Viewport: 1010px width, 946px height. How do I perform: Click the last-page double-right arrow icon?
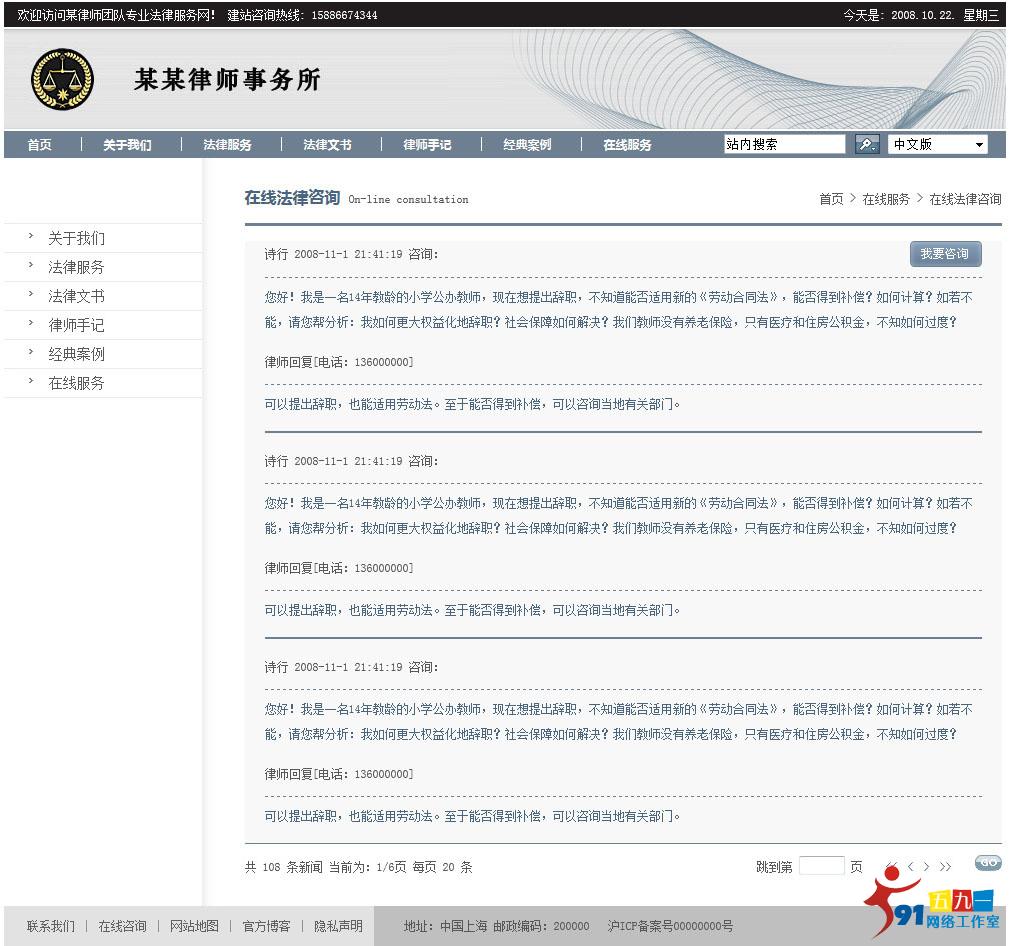point(945,865)
